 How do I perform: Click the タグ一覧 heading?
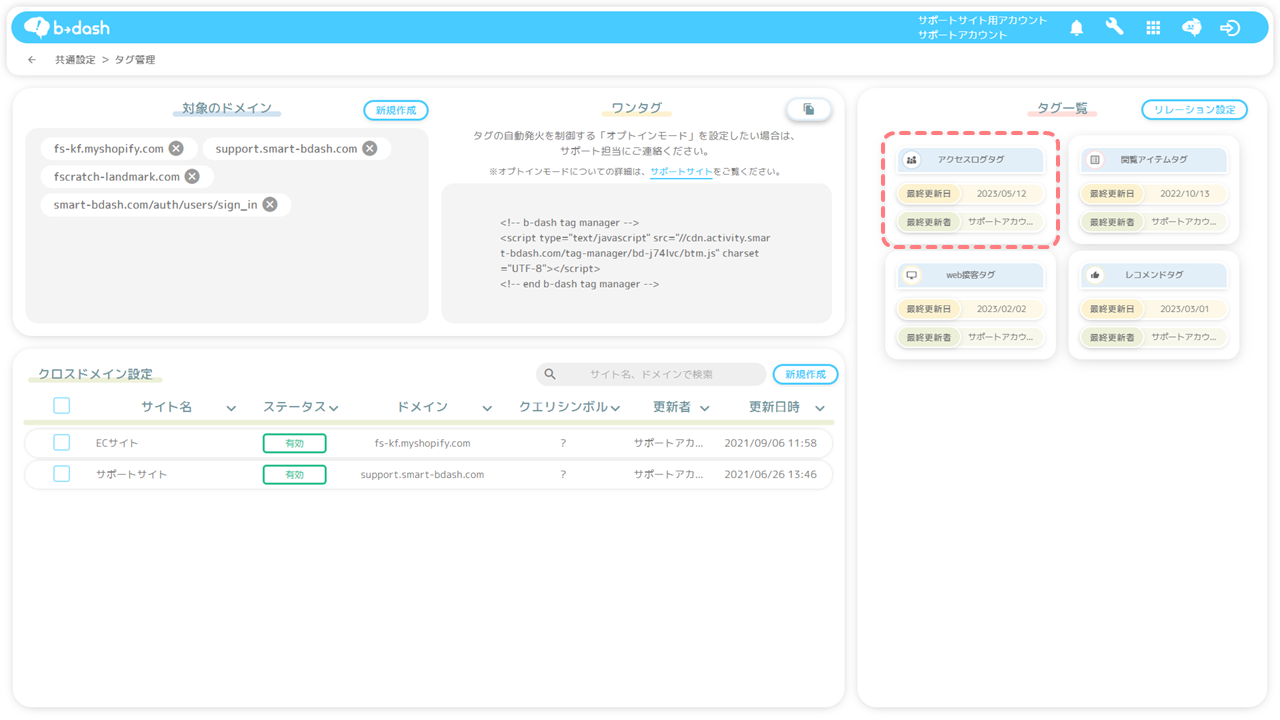coord(1062,108)
